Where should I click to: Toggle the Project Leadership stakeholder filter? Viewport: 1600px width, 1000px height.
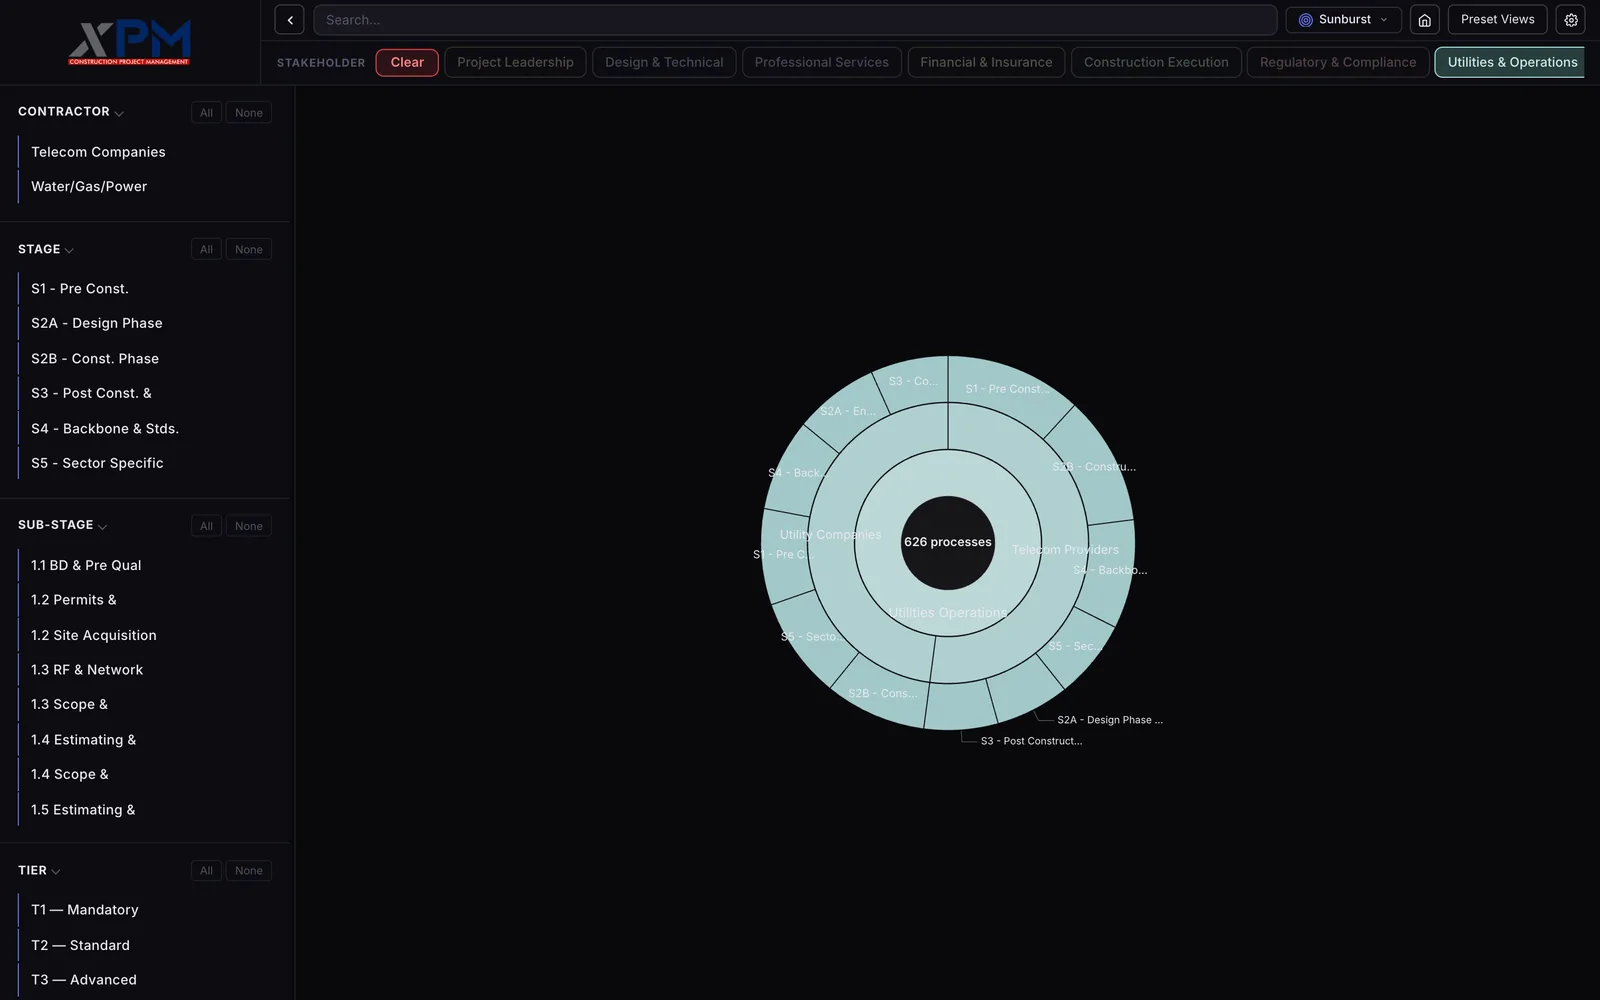(x=515, y=62)
